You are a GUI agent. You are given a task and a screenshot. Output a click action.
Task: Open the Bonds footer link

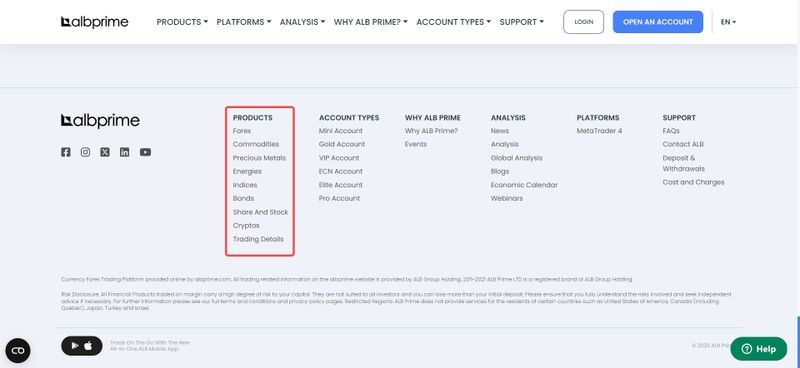pyautogui.click(x=243, y=198)
